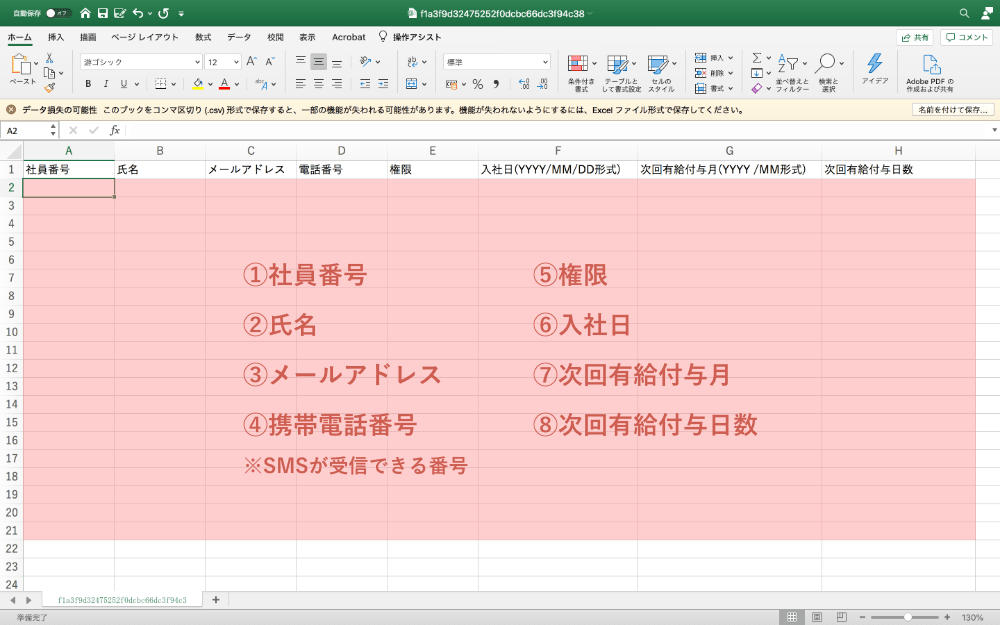Switch to the 挿入 ribbon tab

(x=56, y=37)
